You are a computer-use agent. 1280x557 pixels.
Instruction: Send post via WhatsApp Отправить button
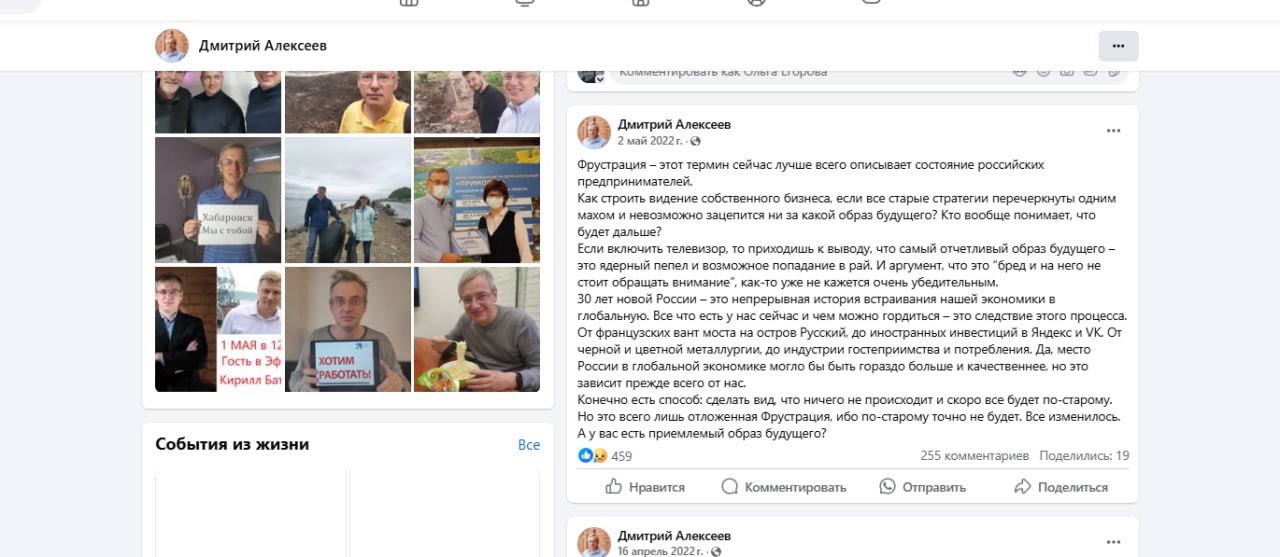(922, 487)
